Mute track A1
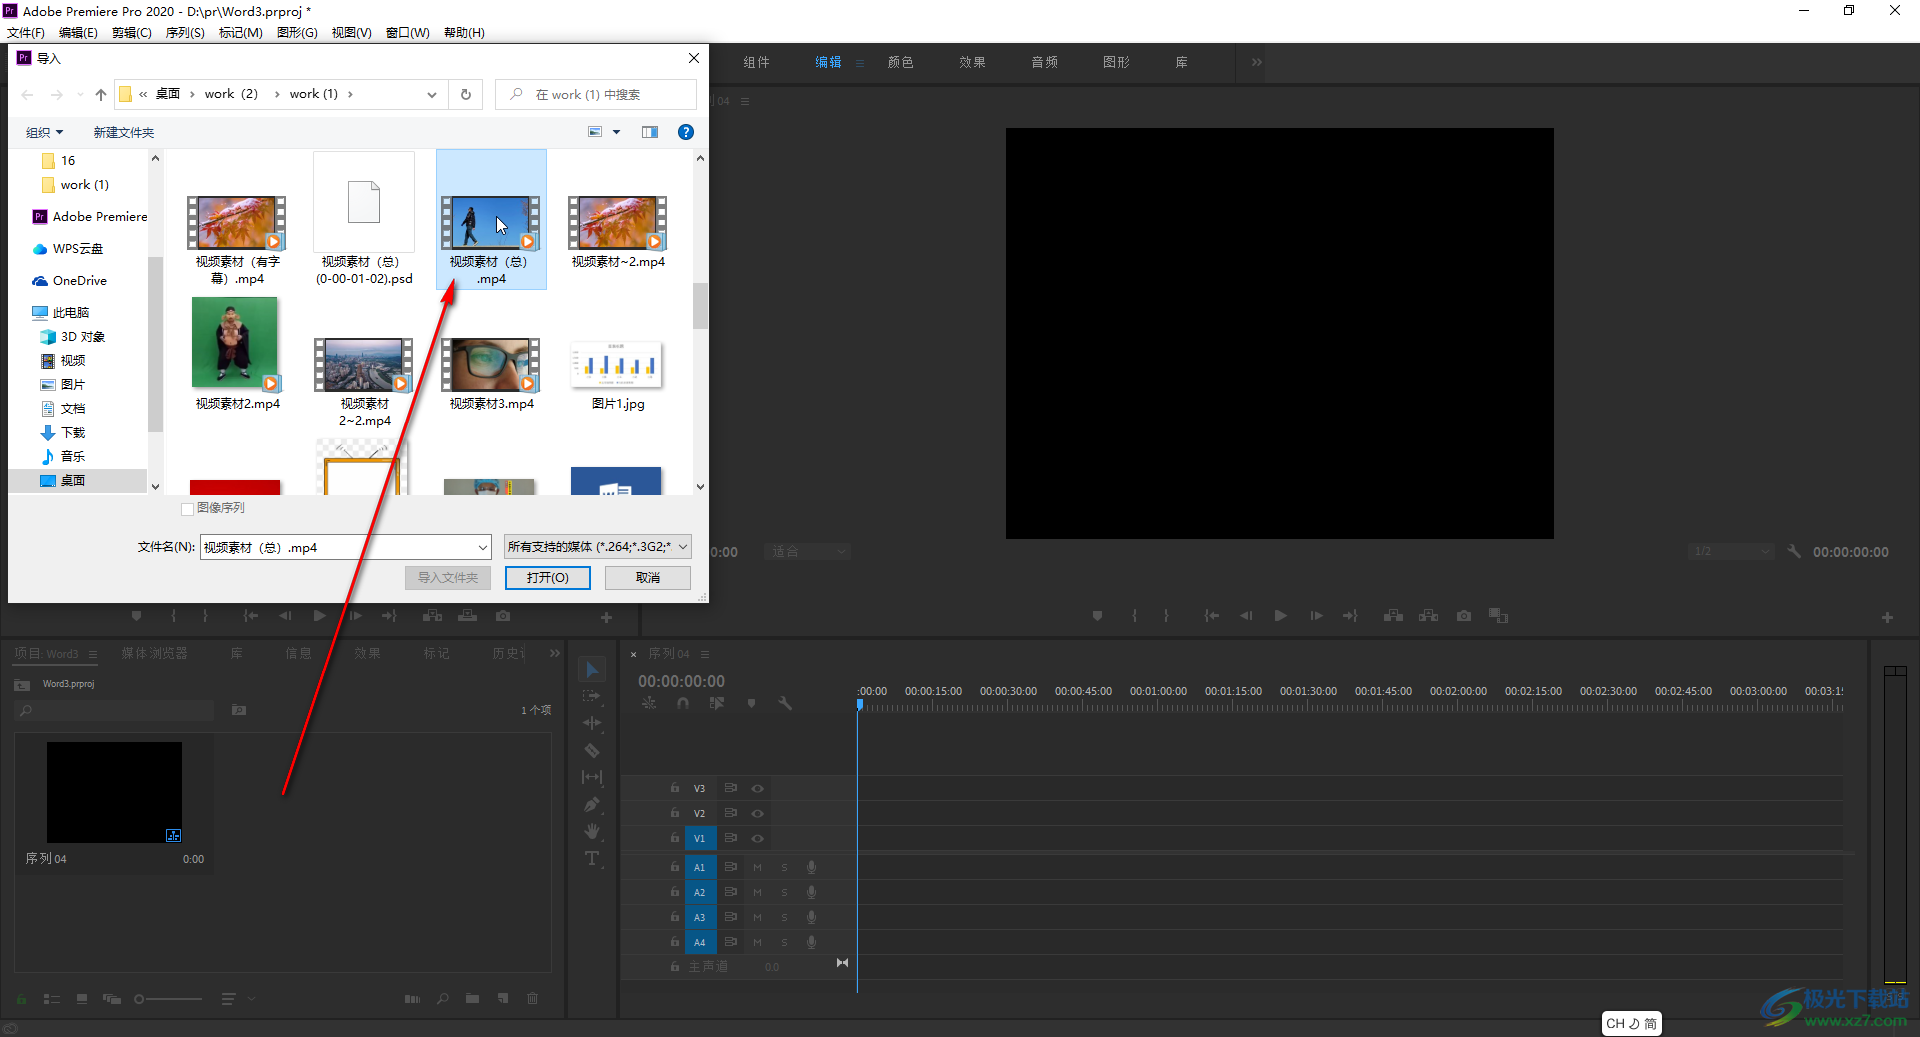Image resolution: width=1920 pixels, height=1037 pixels. click(757, 867)
